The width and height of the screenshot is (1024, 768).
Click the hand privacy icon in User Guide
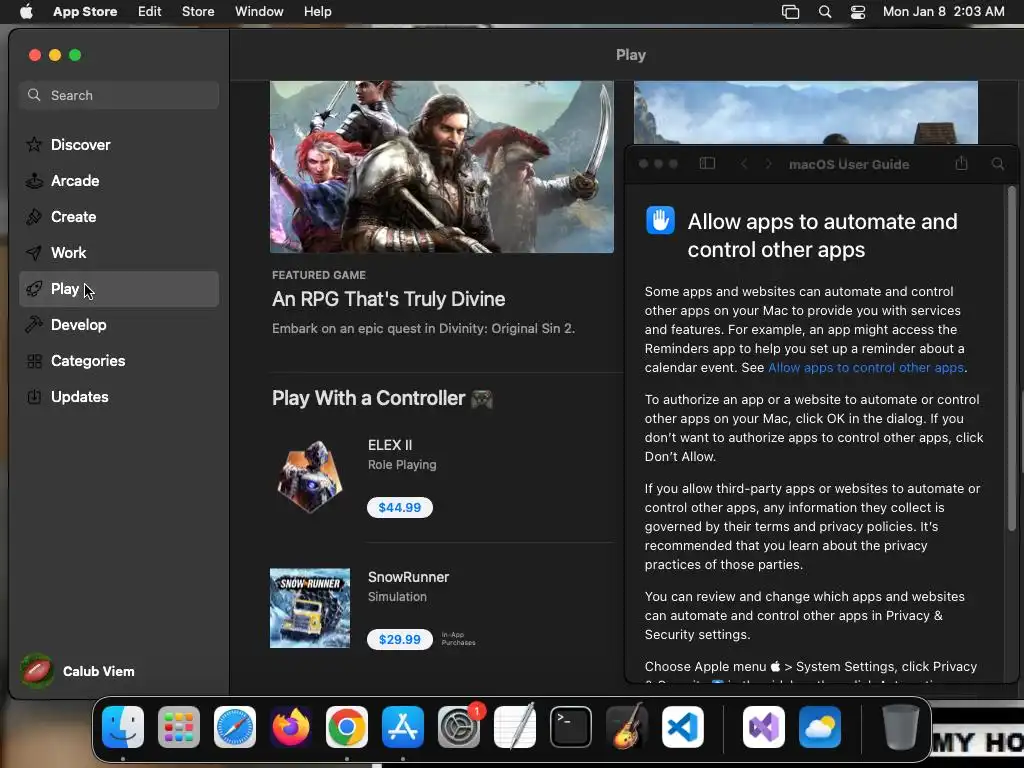click(x=660, y=220)
